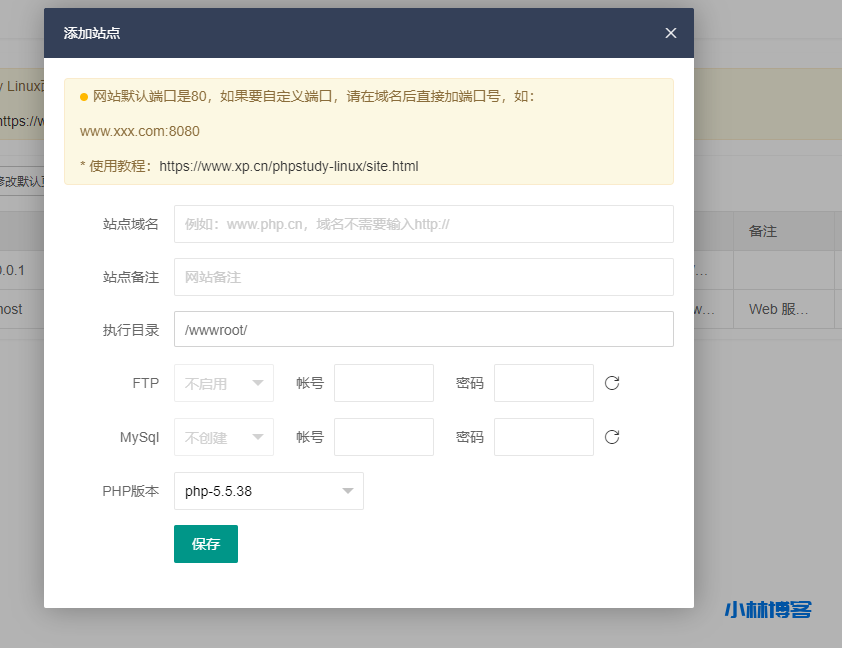842x648 pixels.
Task: Click the 备注 column header behind dialog
Action: pyautogui.click(x=763, y=231)
